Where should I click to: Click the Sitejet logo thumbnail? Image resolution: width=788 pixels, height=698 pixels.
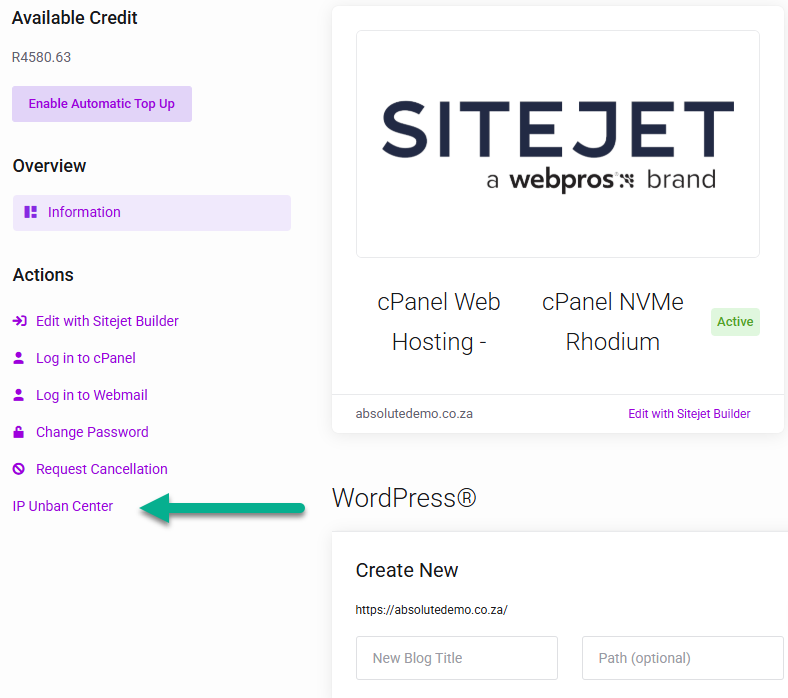(558, 144)
